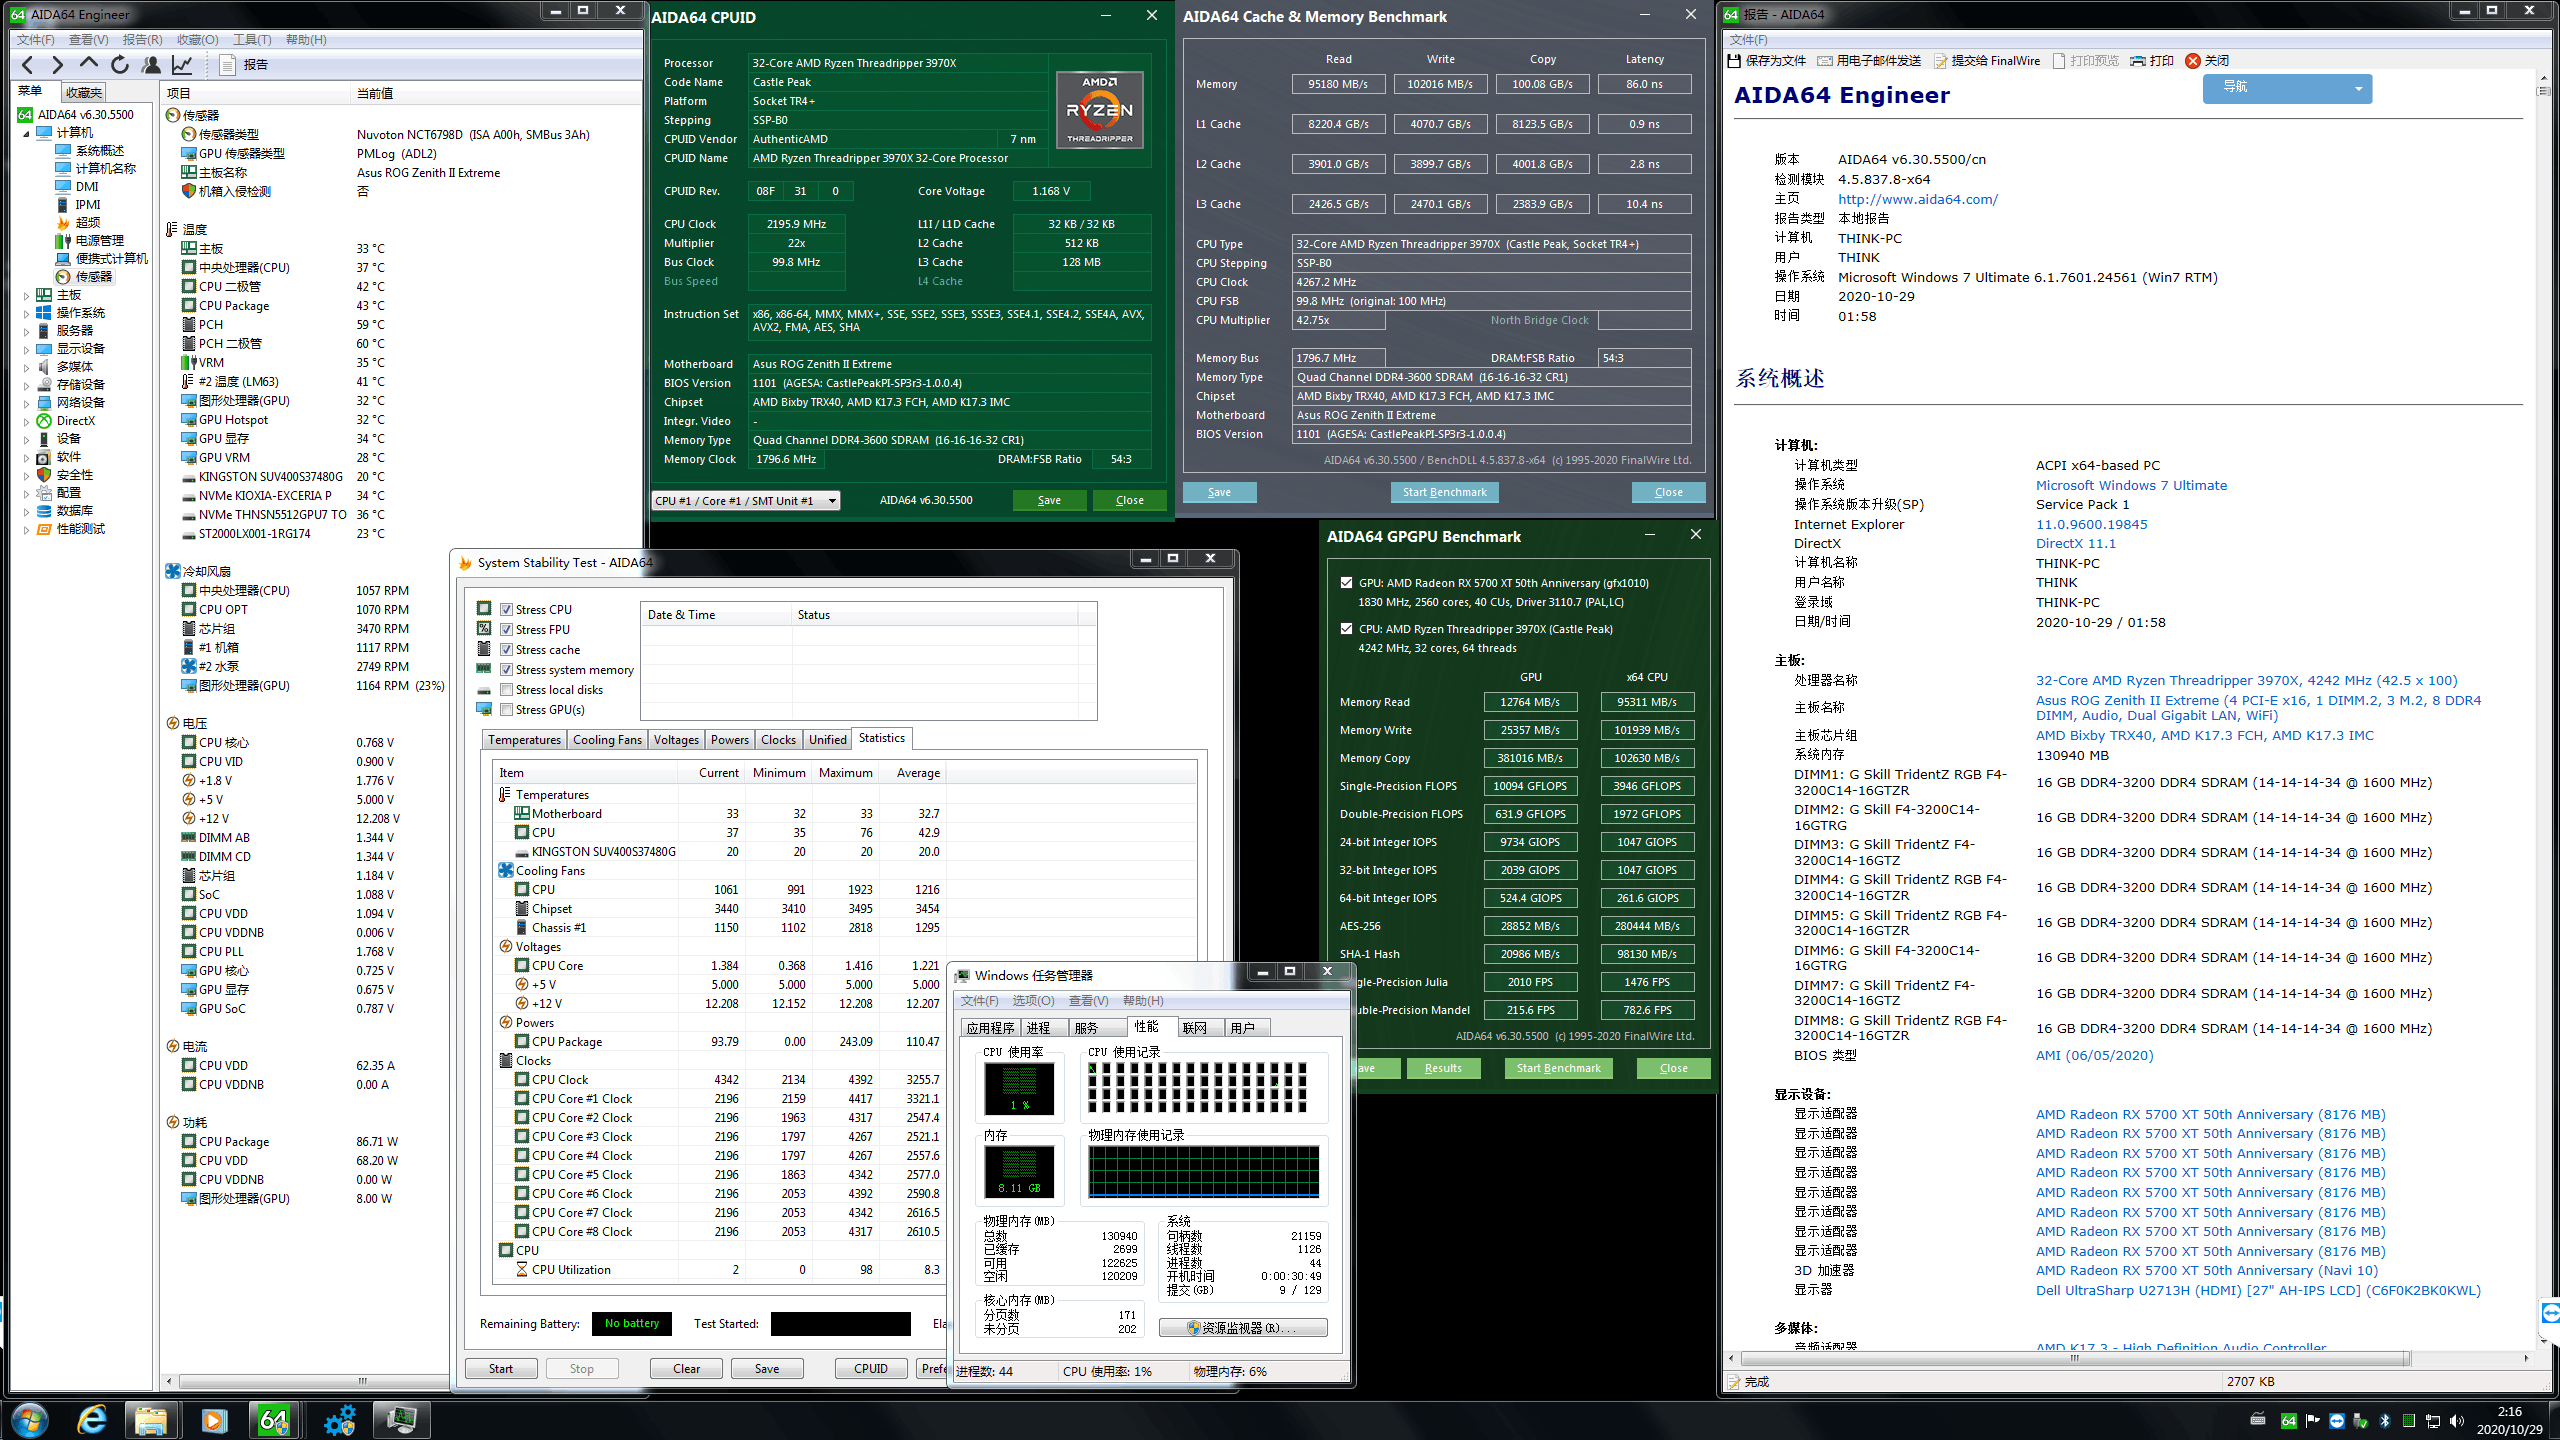Image resolution: width=2560 pixels, height=1440 pixels.
Task: Click the Up arrow in AIDA64 toolbar
Action: tap(89, 65)
